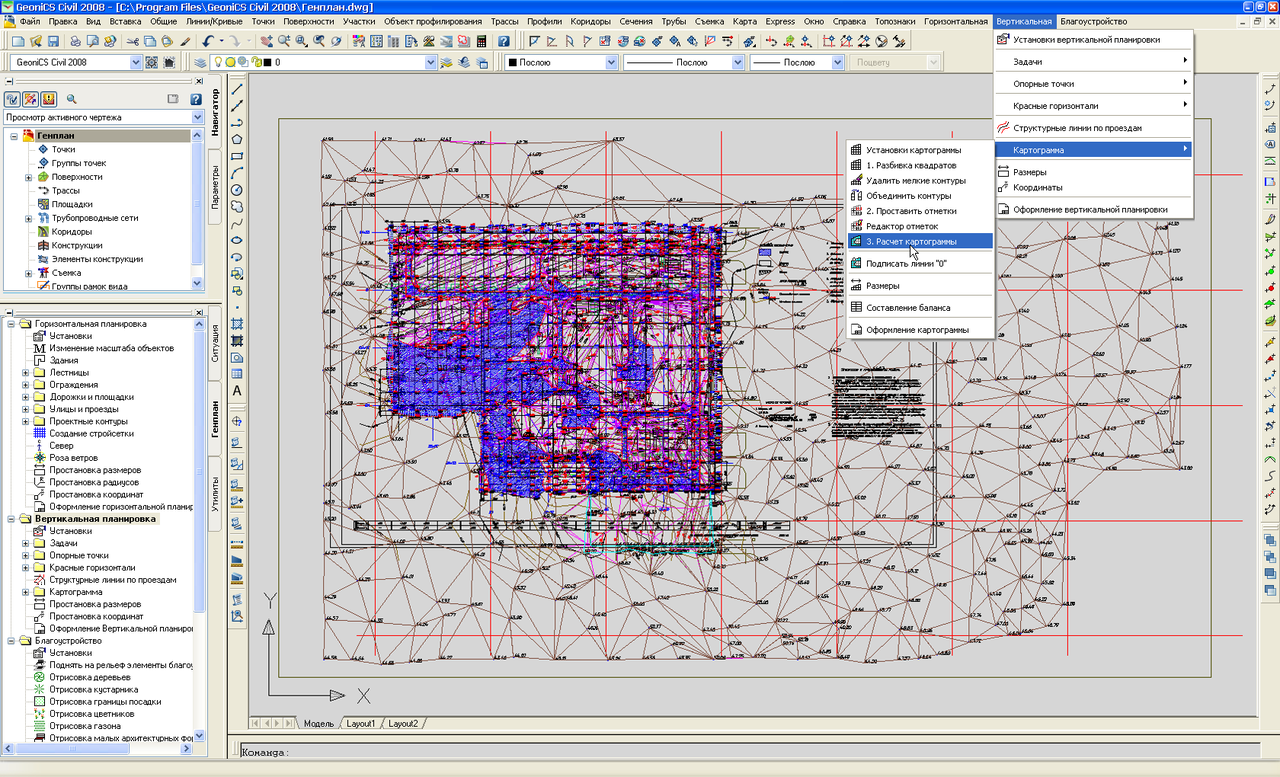
Task: Select Отрисовка газона tree item
Action: (85, 726)
